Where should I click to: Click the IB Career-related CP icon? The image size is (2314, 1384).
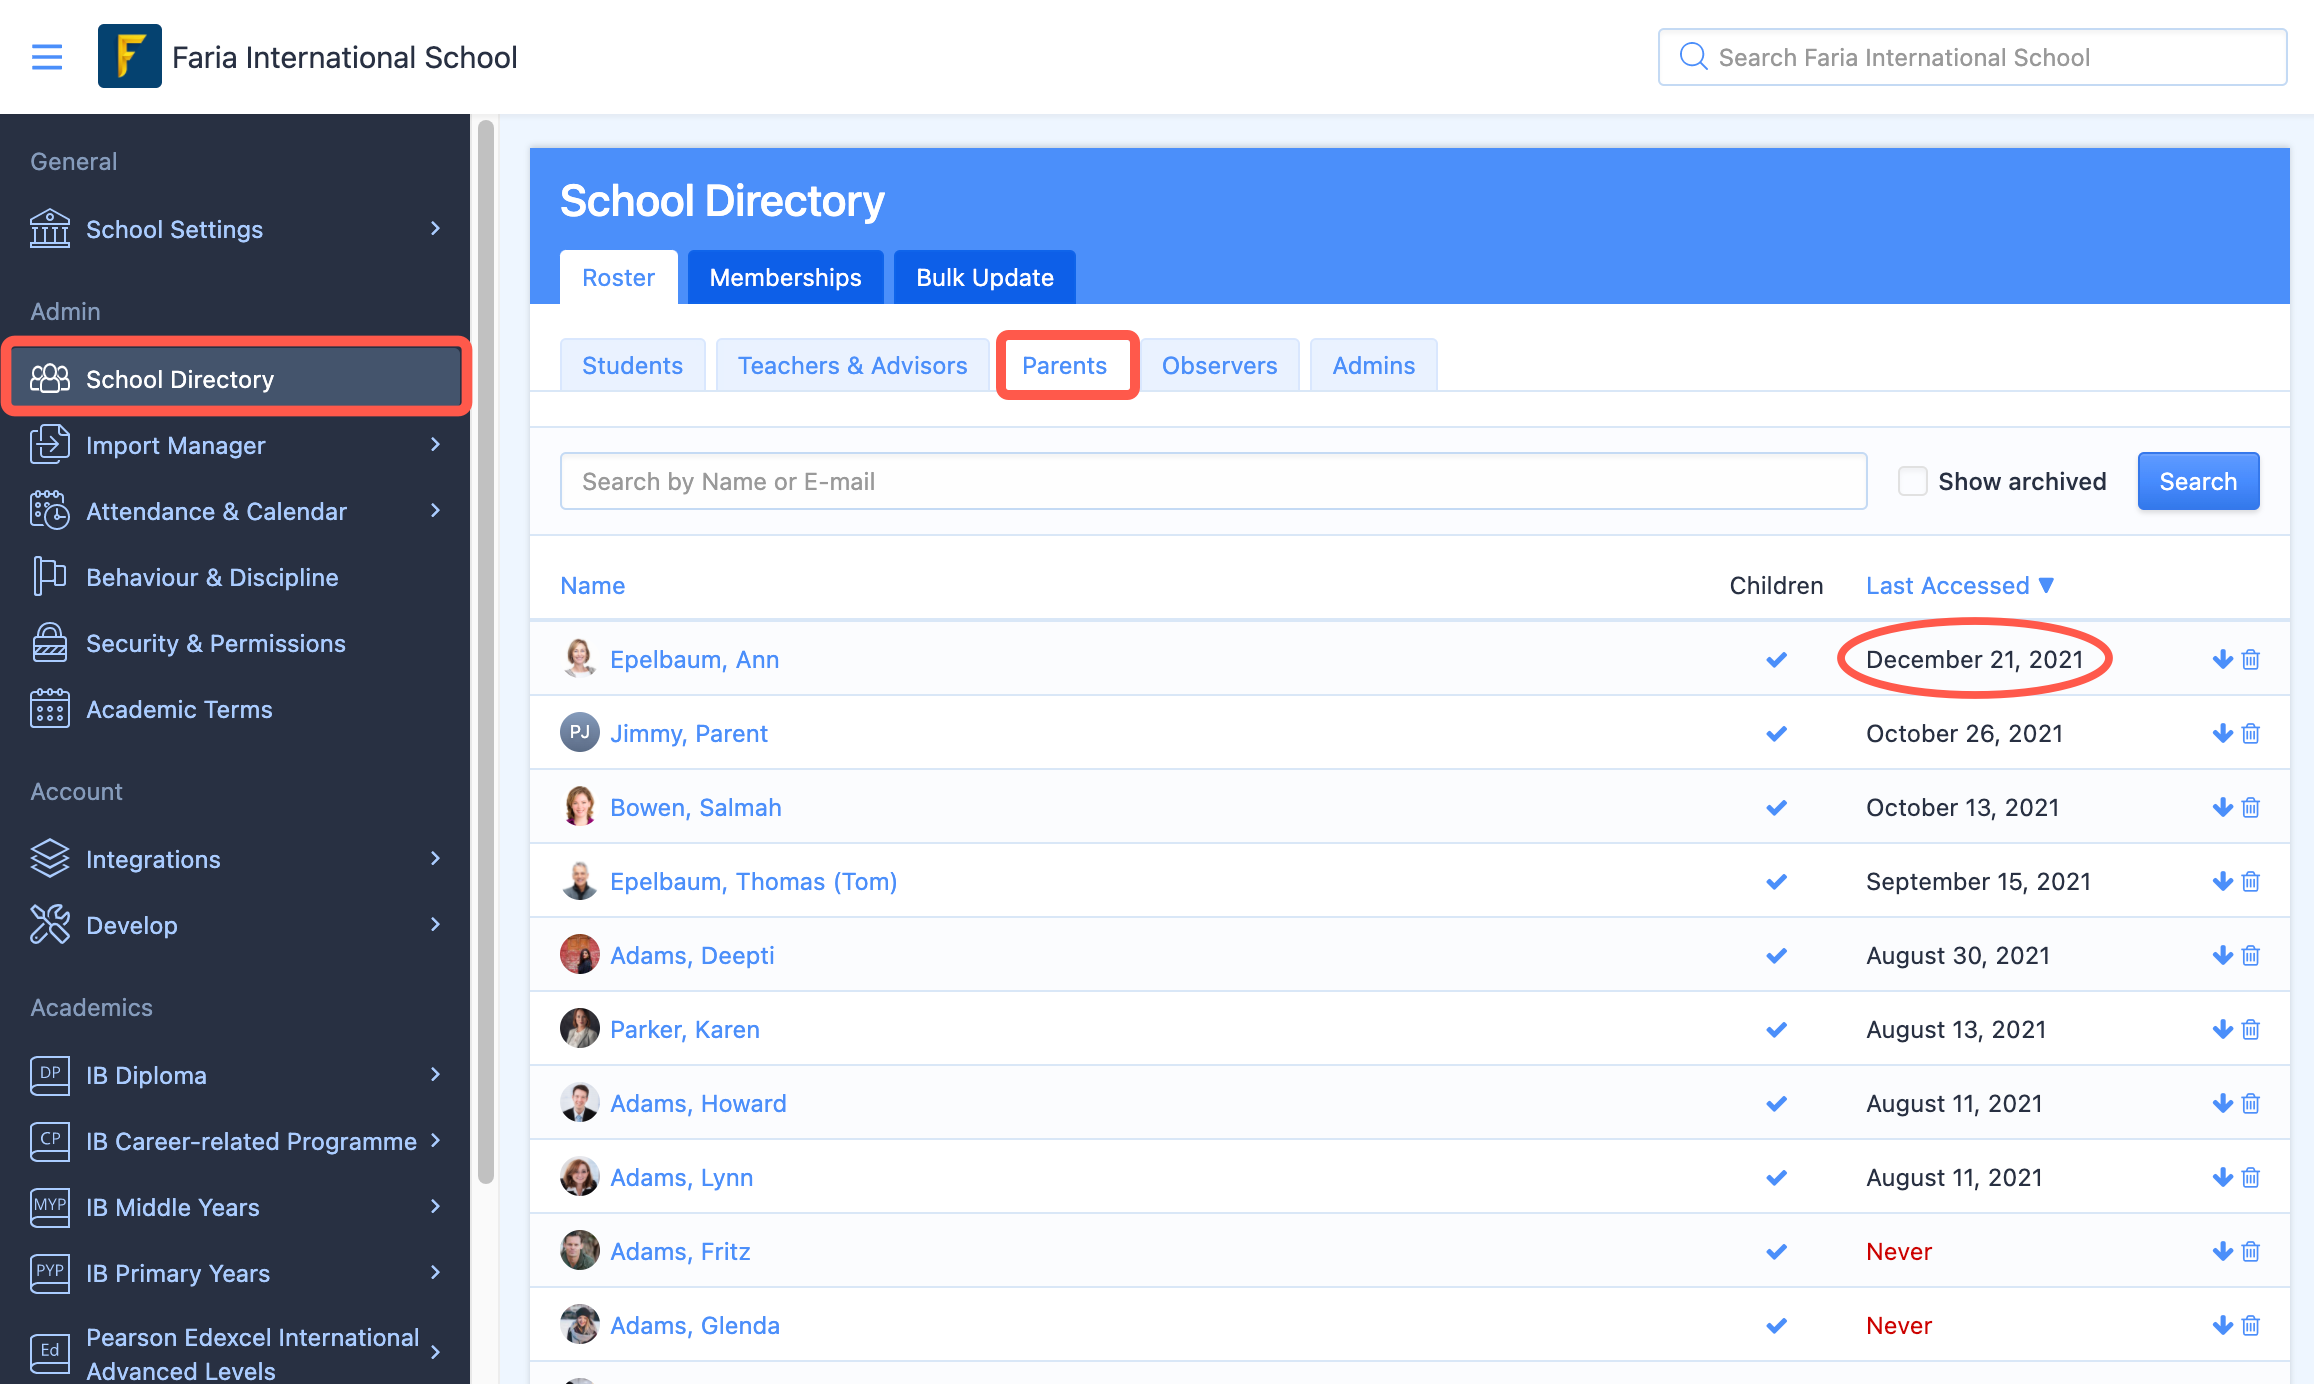50,1141
